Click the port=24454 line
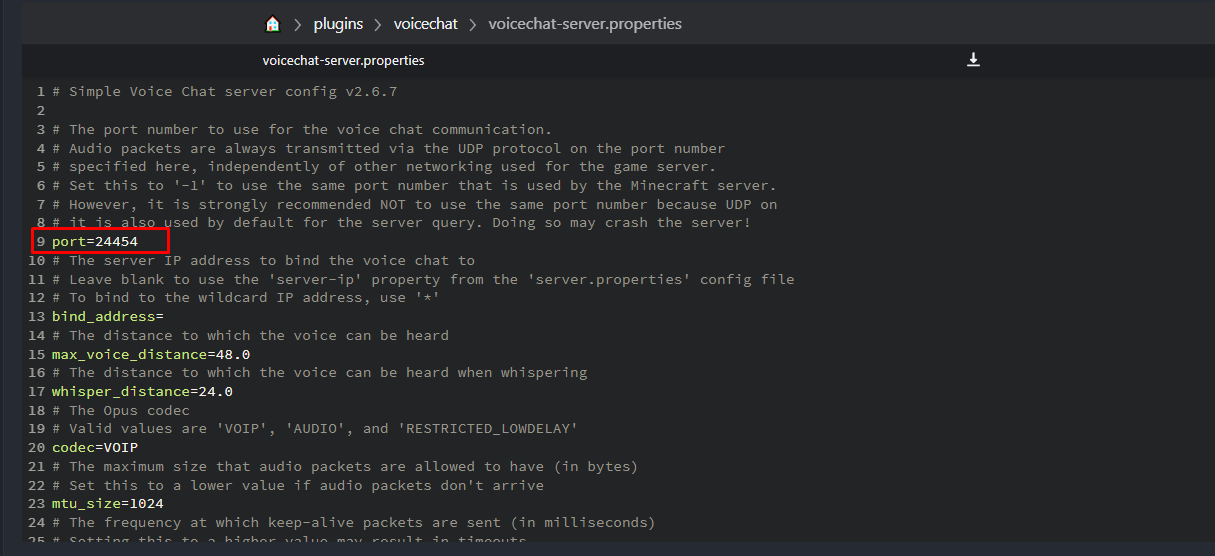The width and height of the screenshot is (1215, 556). coord(95,242)
